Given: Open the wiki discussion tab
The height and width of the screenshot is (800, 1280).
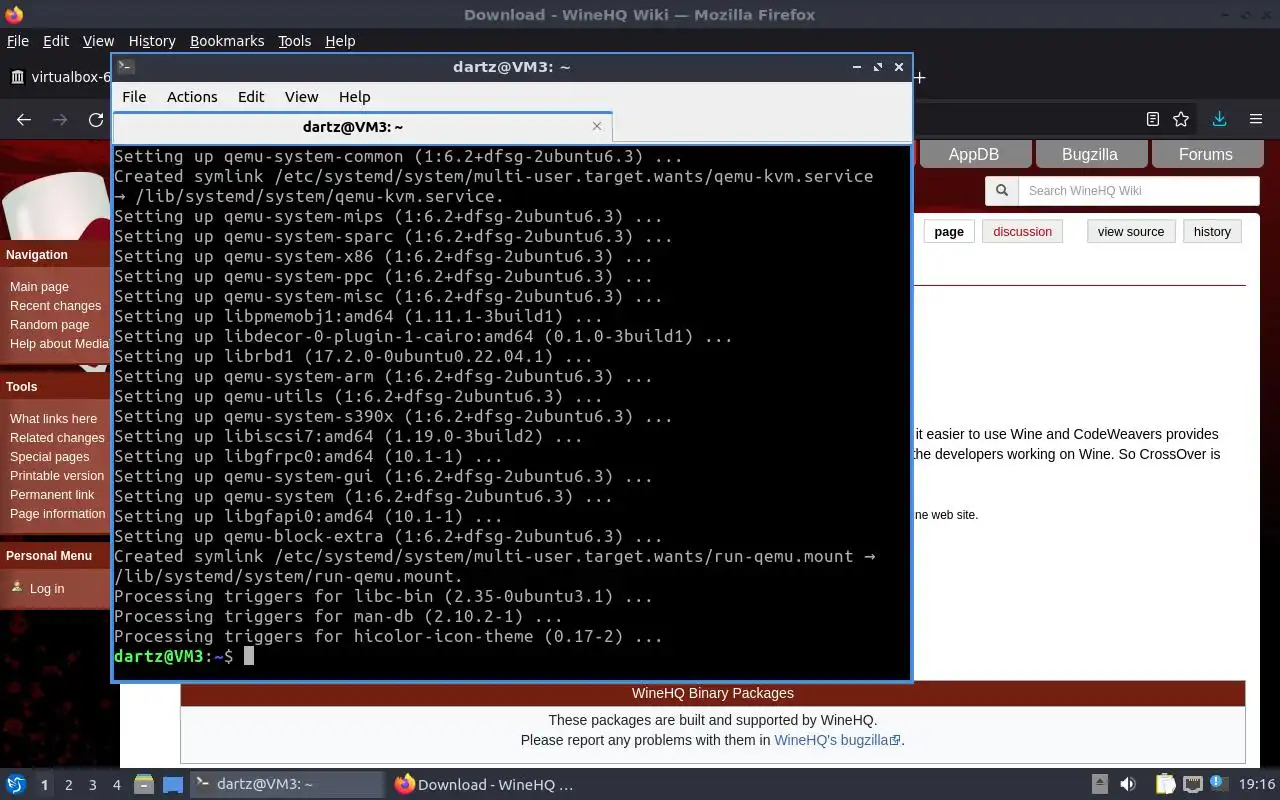Looking at the screenshot, I should click(x=1022, y=231).
